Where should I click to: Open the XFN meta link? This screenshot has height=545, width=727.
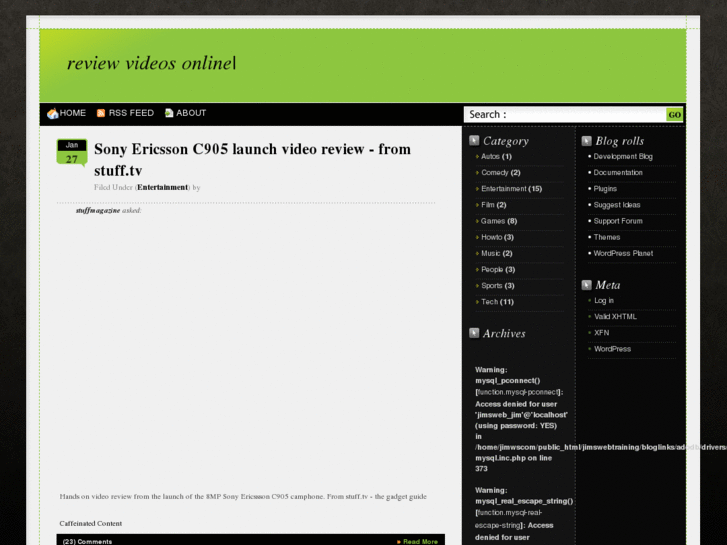602,333
